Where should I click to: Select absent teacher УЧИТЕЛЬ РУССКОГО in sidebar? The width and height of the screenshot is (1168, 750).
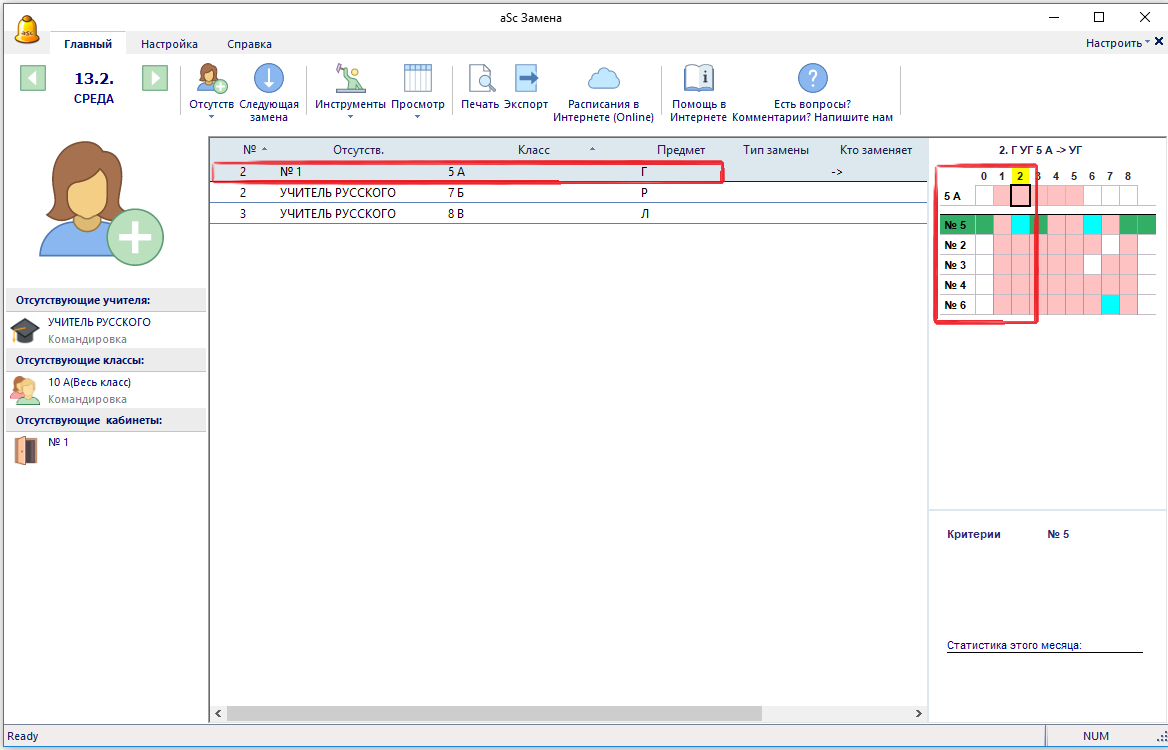(99, 322)
